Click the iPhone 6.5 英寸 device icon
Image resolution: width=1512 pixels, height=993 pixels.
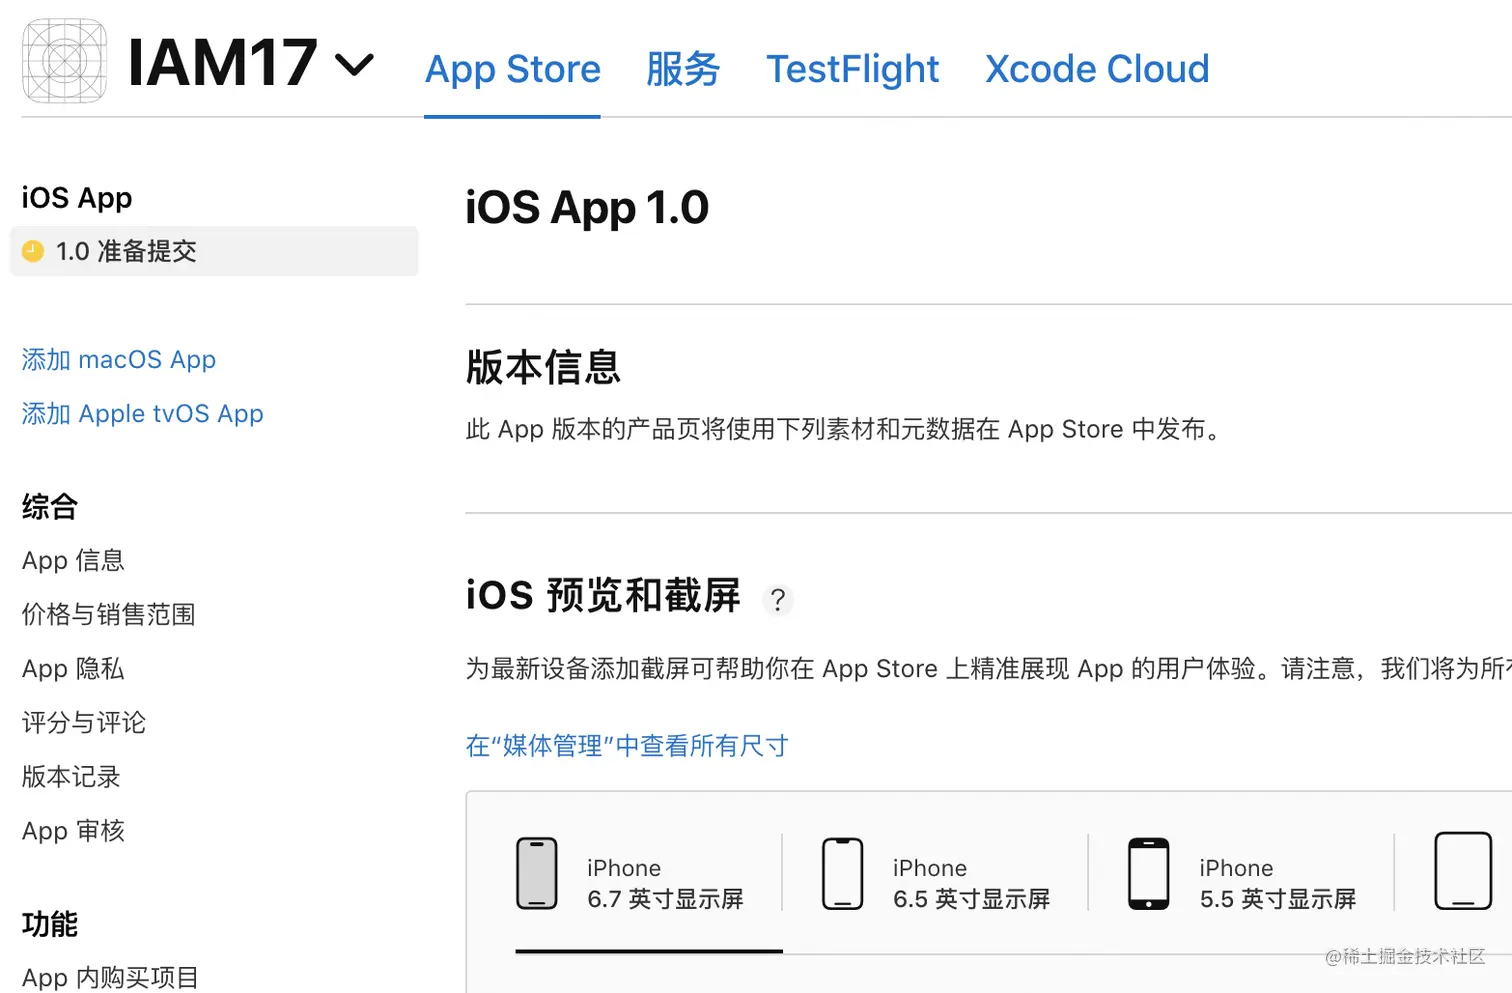pyautogui.click(x=843, y=873)
